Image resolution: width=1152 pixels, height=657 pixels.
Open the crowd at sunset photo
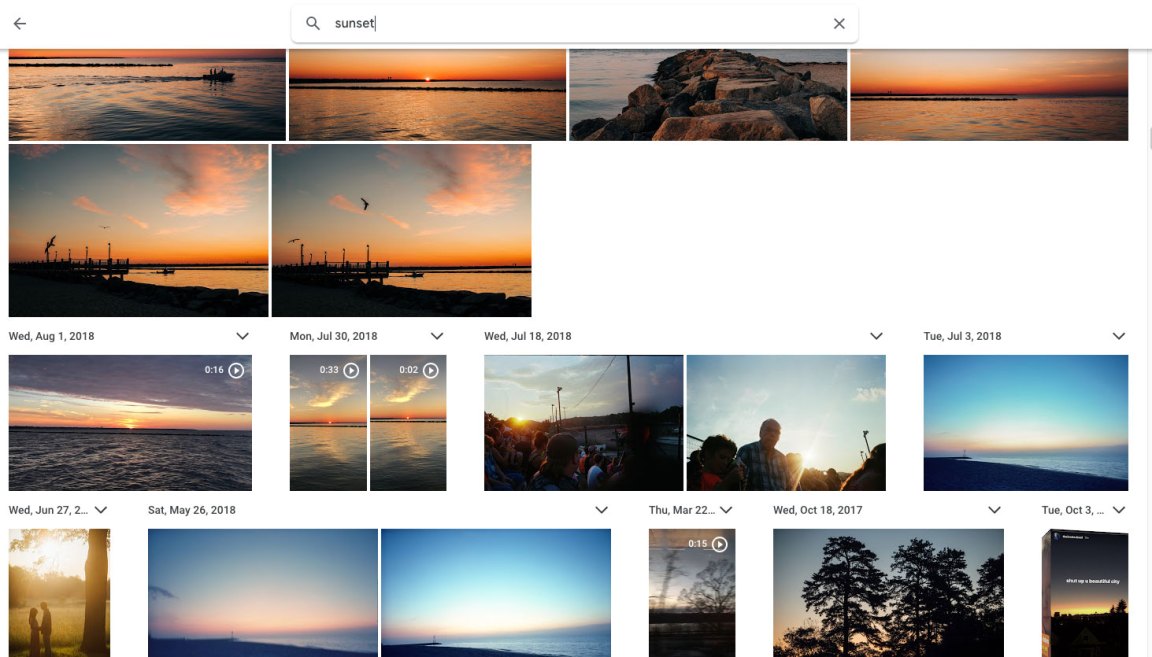click(x=583, y=423)
